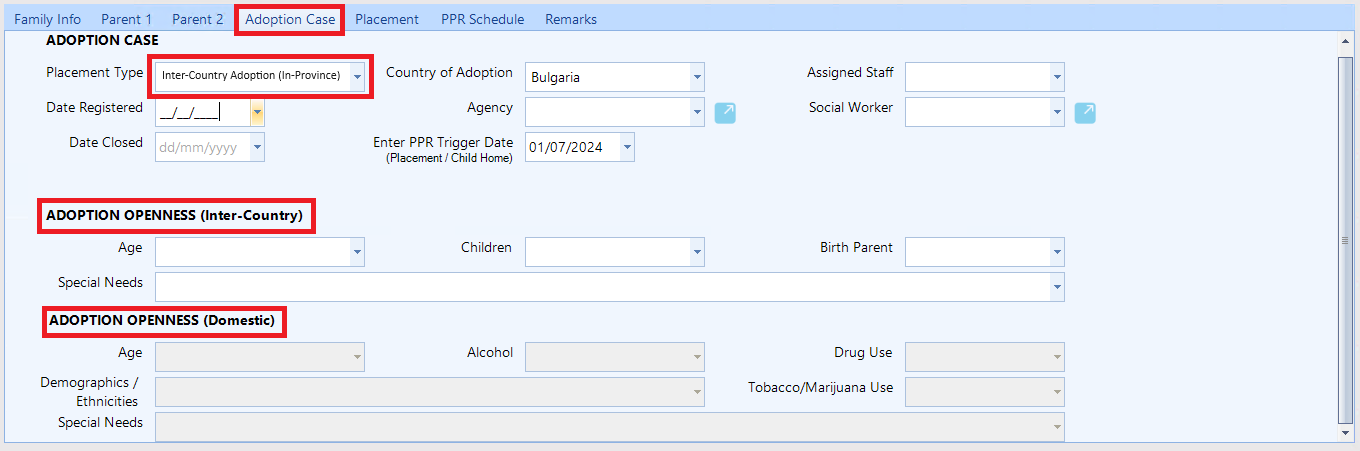Image resolution: width=1360 pixels, height=451 pixels.
Task: Open the Social Worker external link icon
Action: tap(1085, 113)
